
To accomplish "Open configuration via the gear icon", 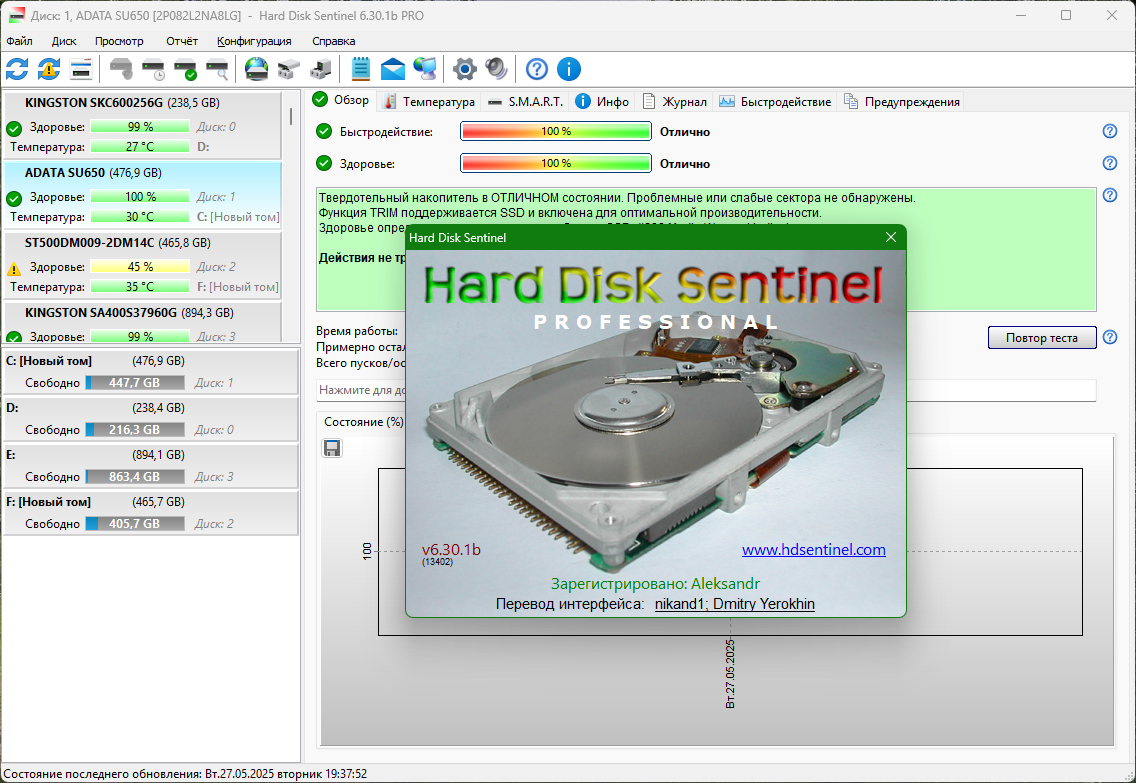I will [x=464, y=70].
